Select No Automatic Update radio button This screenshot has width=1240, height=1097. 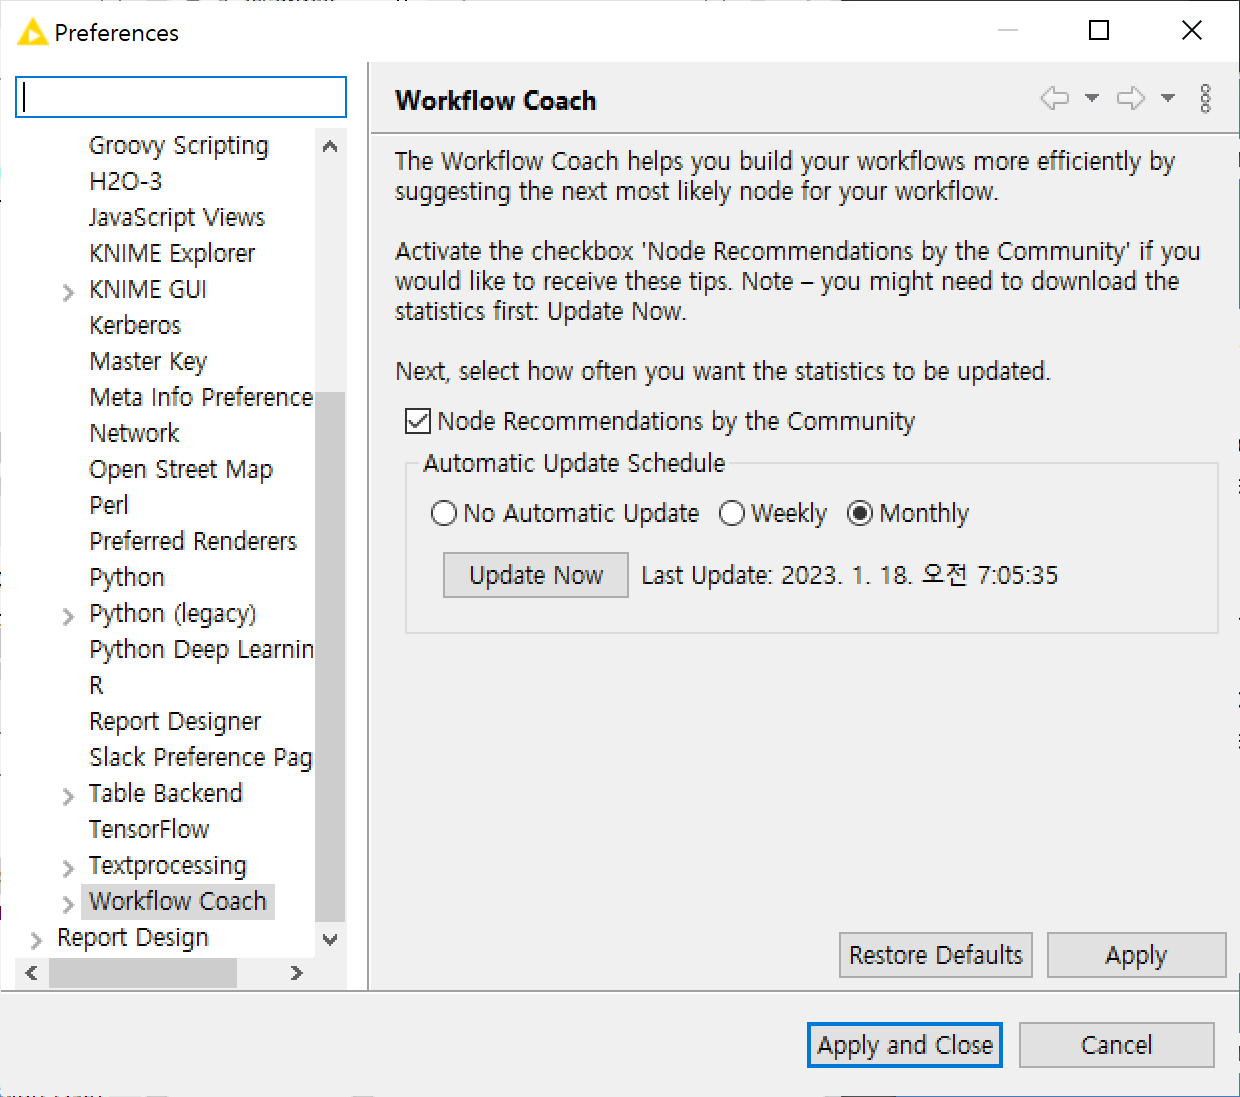pyautogui.click(x=443, y=513)
